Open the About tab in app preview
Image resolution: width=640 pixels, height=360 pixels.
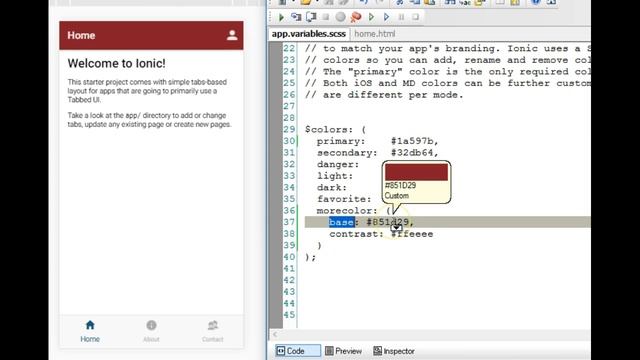pyautogui.click(x=151, y=331)
